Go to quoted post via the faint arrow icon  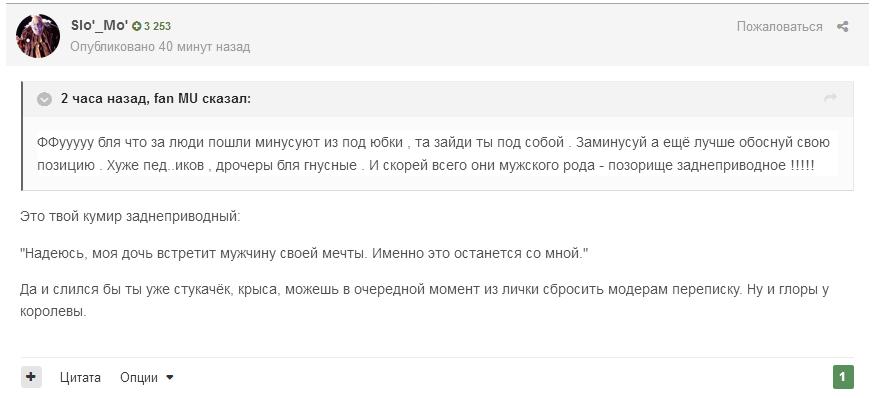[x=830, y=98]
